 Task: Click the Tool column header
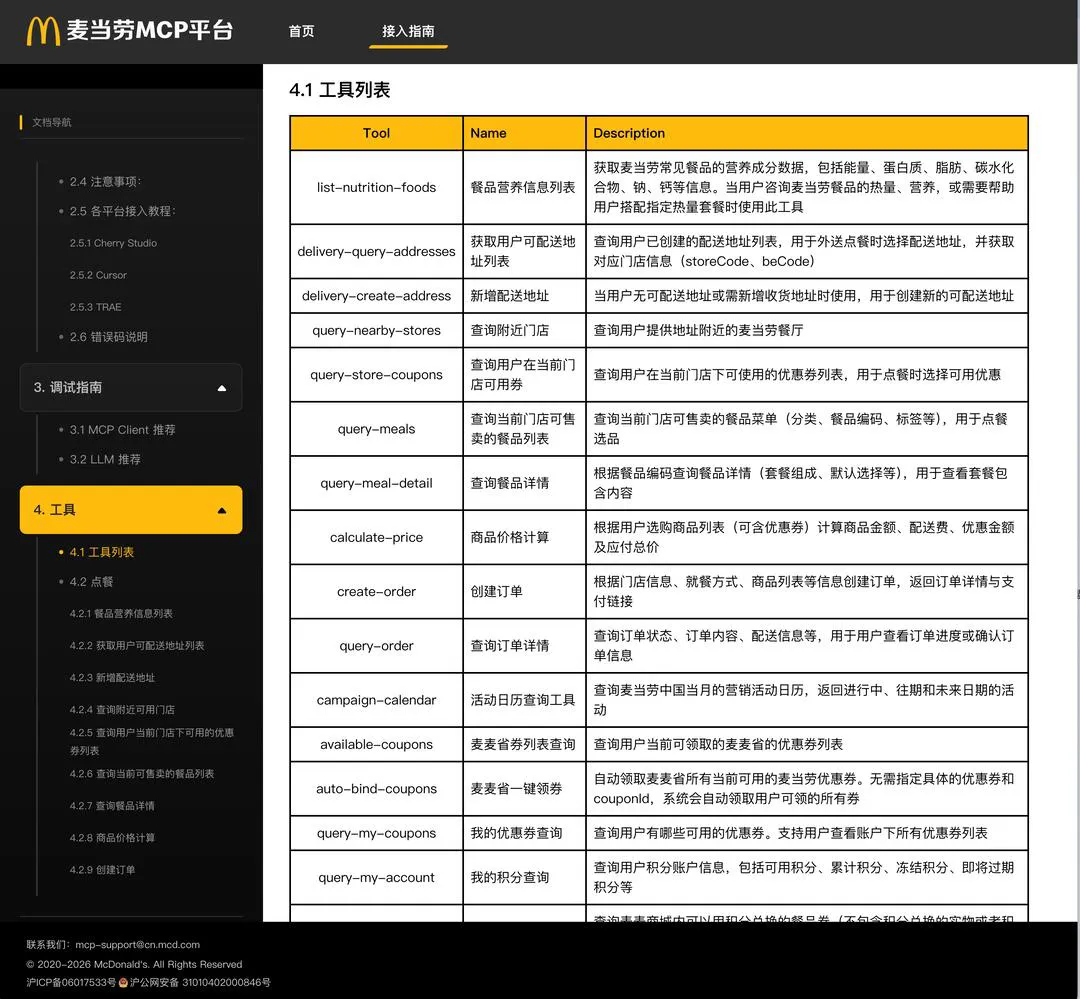coord(376,134)
